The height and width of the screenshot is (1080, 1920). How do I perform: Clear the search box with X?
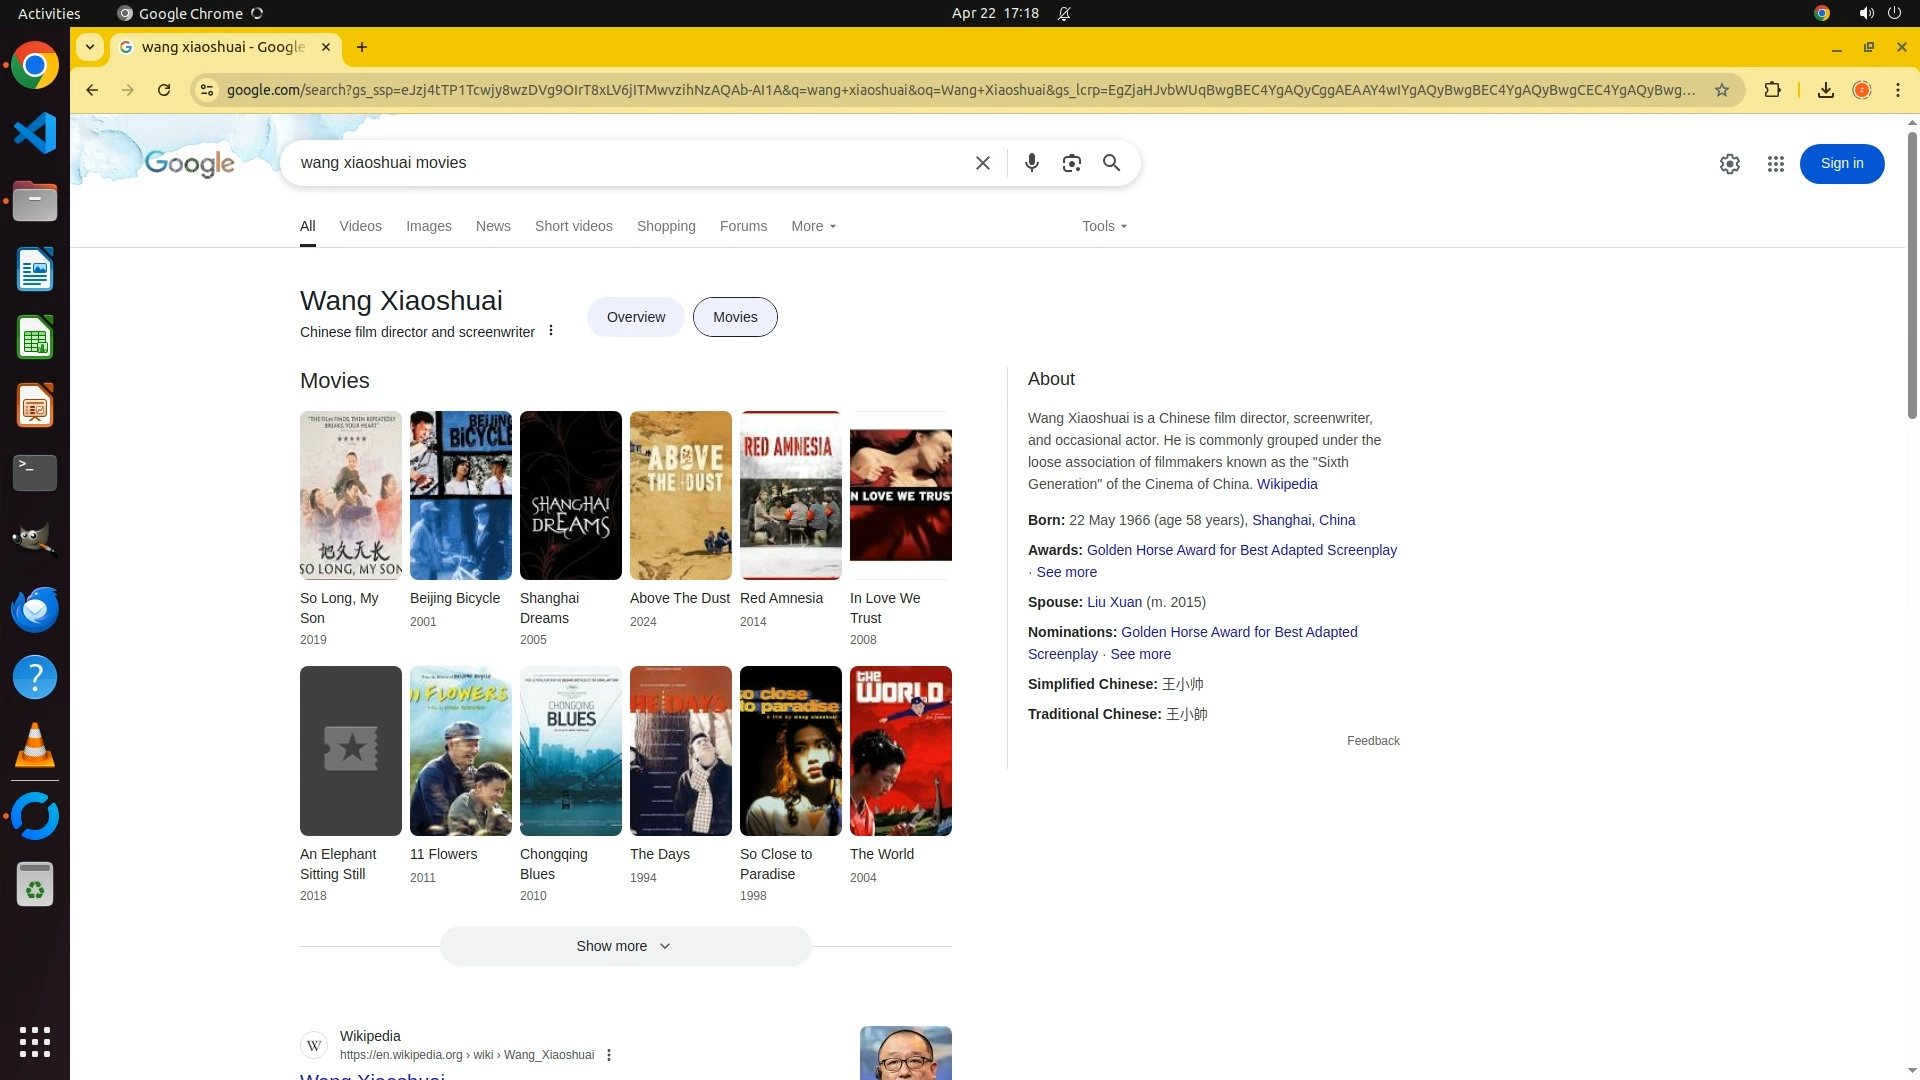(982, 163)
